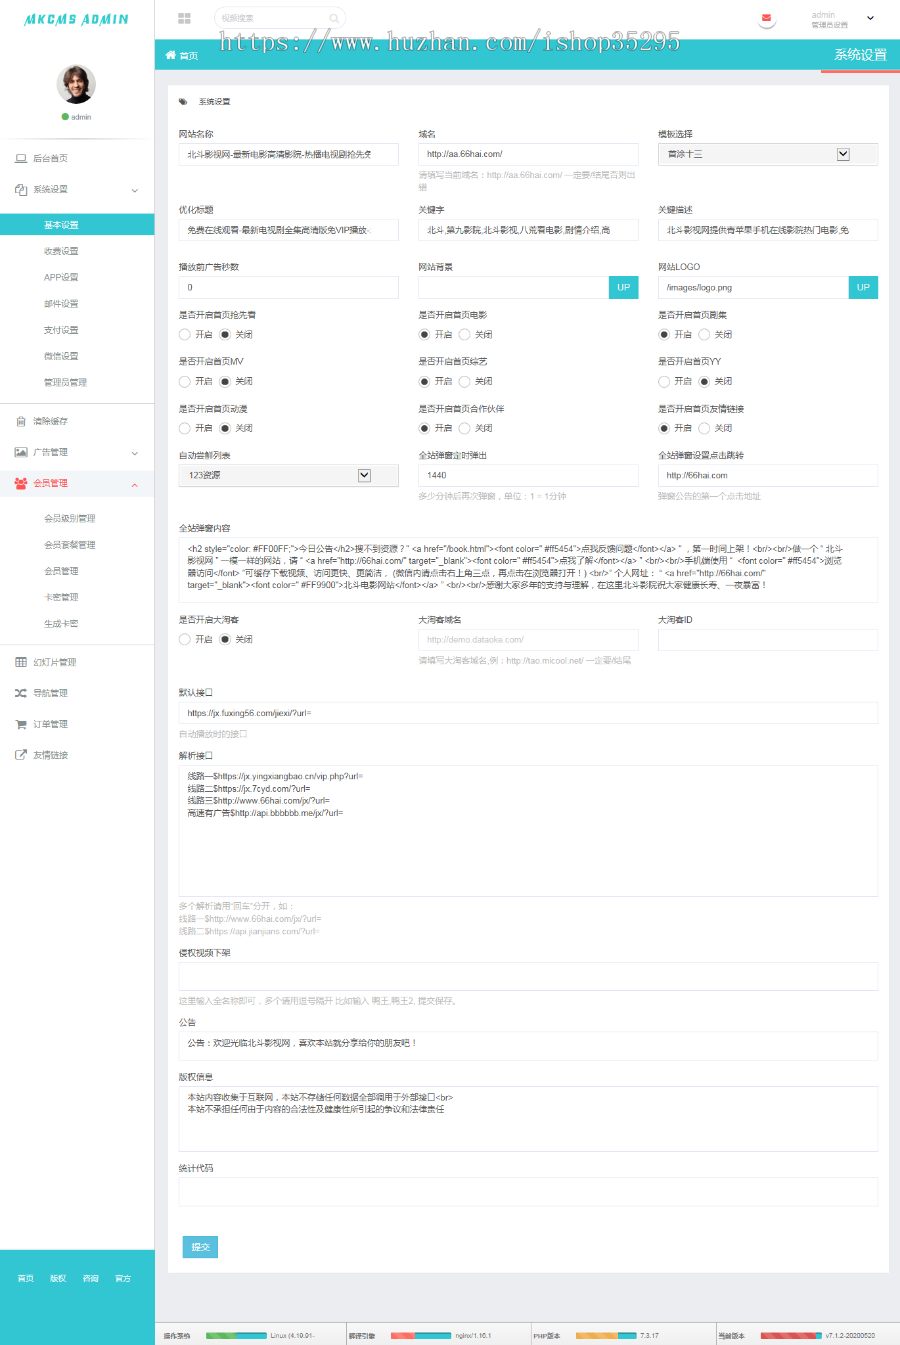The width and height of the screenshot is (900, 1345).
Task: Open the red mail notification icon
Action: click(x=766, y=18)
